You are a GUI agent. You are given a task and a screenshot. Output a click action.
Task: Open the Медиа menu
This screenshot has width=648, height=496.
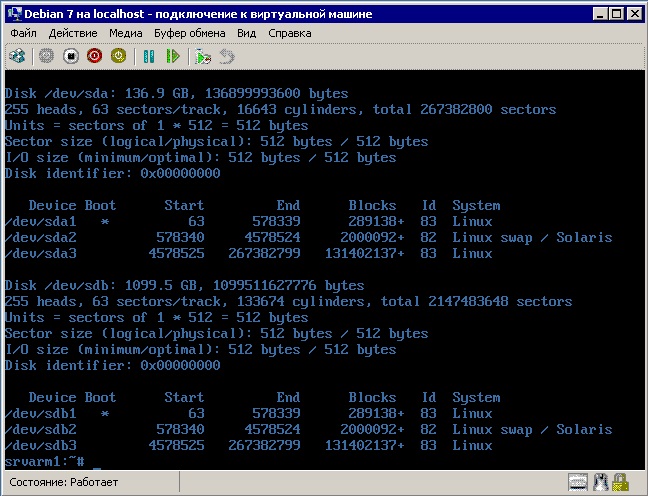pos(126,33)
